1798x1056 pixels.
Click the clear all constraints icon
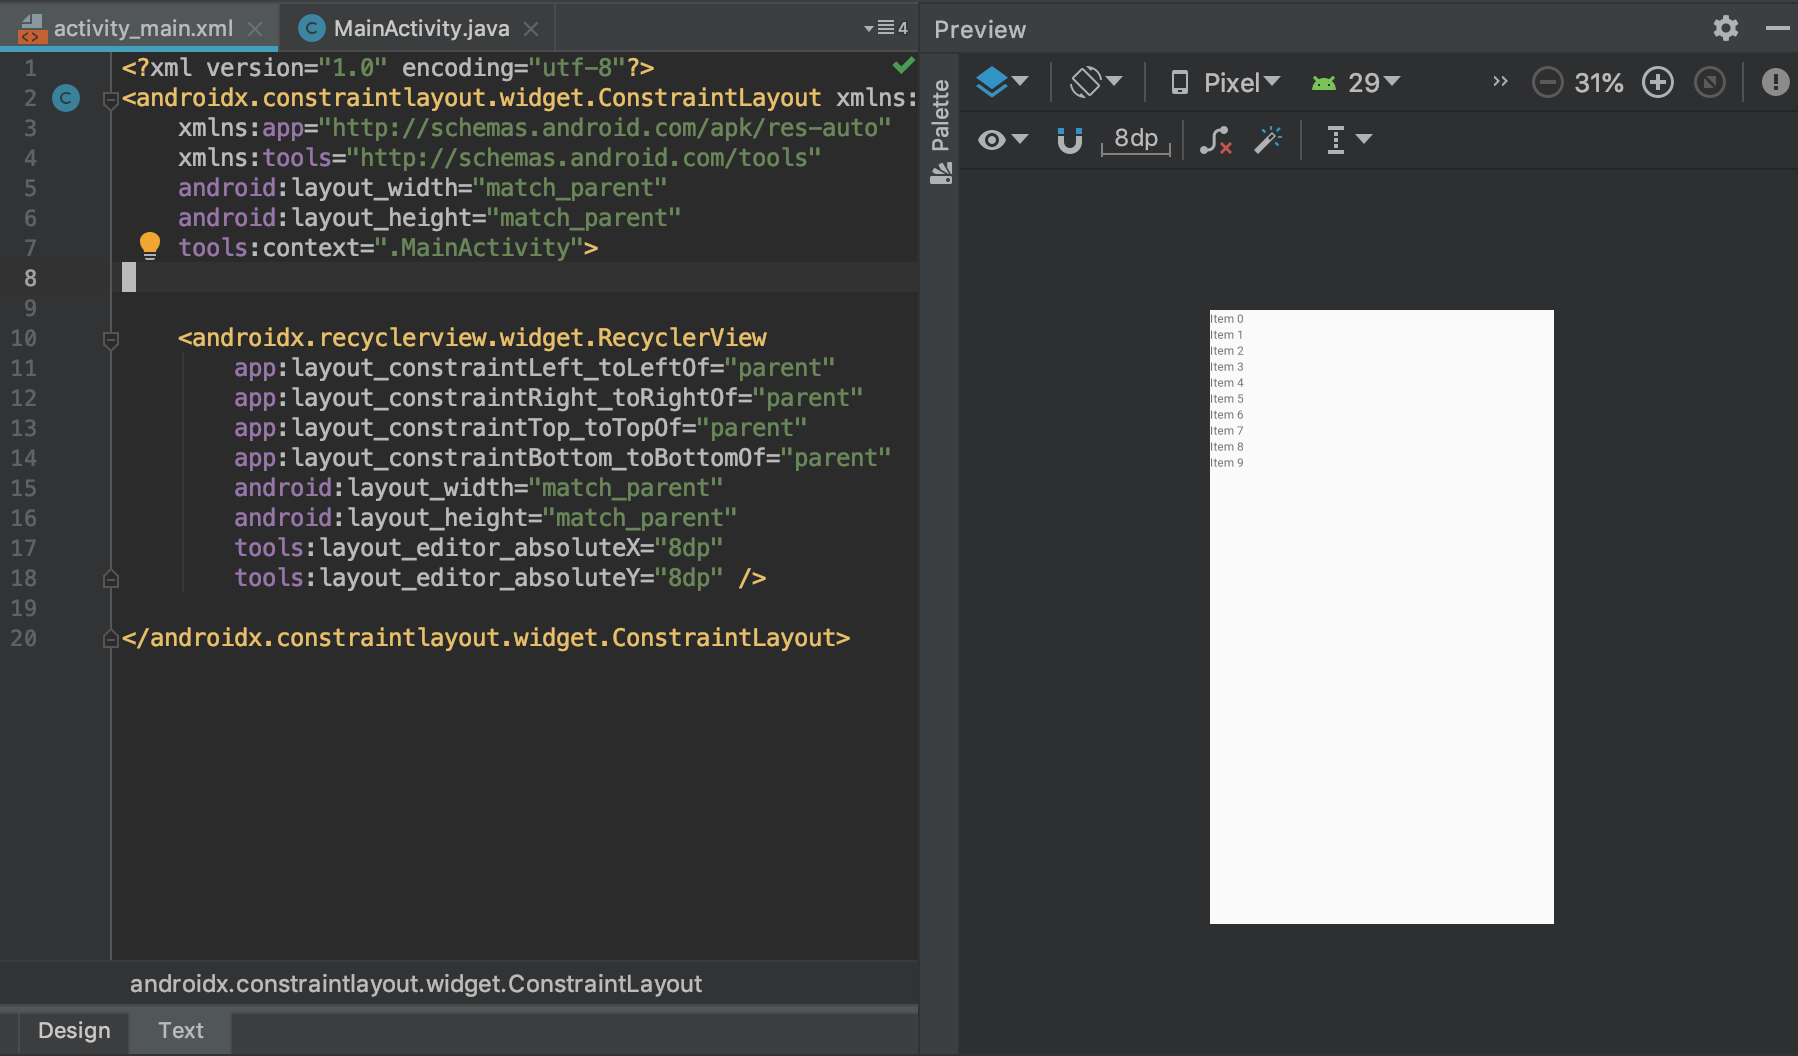[x=1216, y=140]
